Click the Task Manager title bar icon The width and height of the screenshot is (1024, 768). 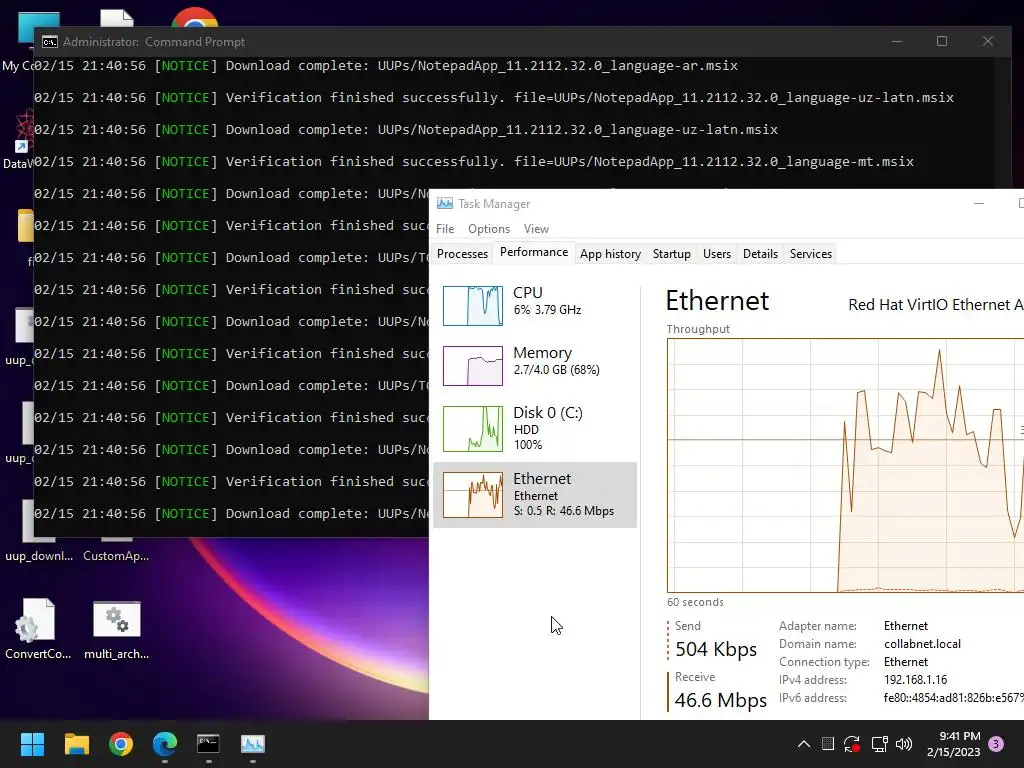(x=445, y=204)
